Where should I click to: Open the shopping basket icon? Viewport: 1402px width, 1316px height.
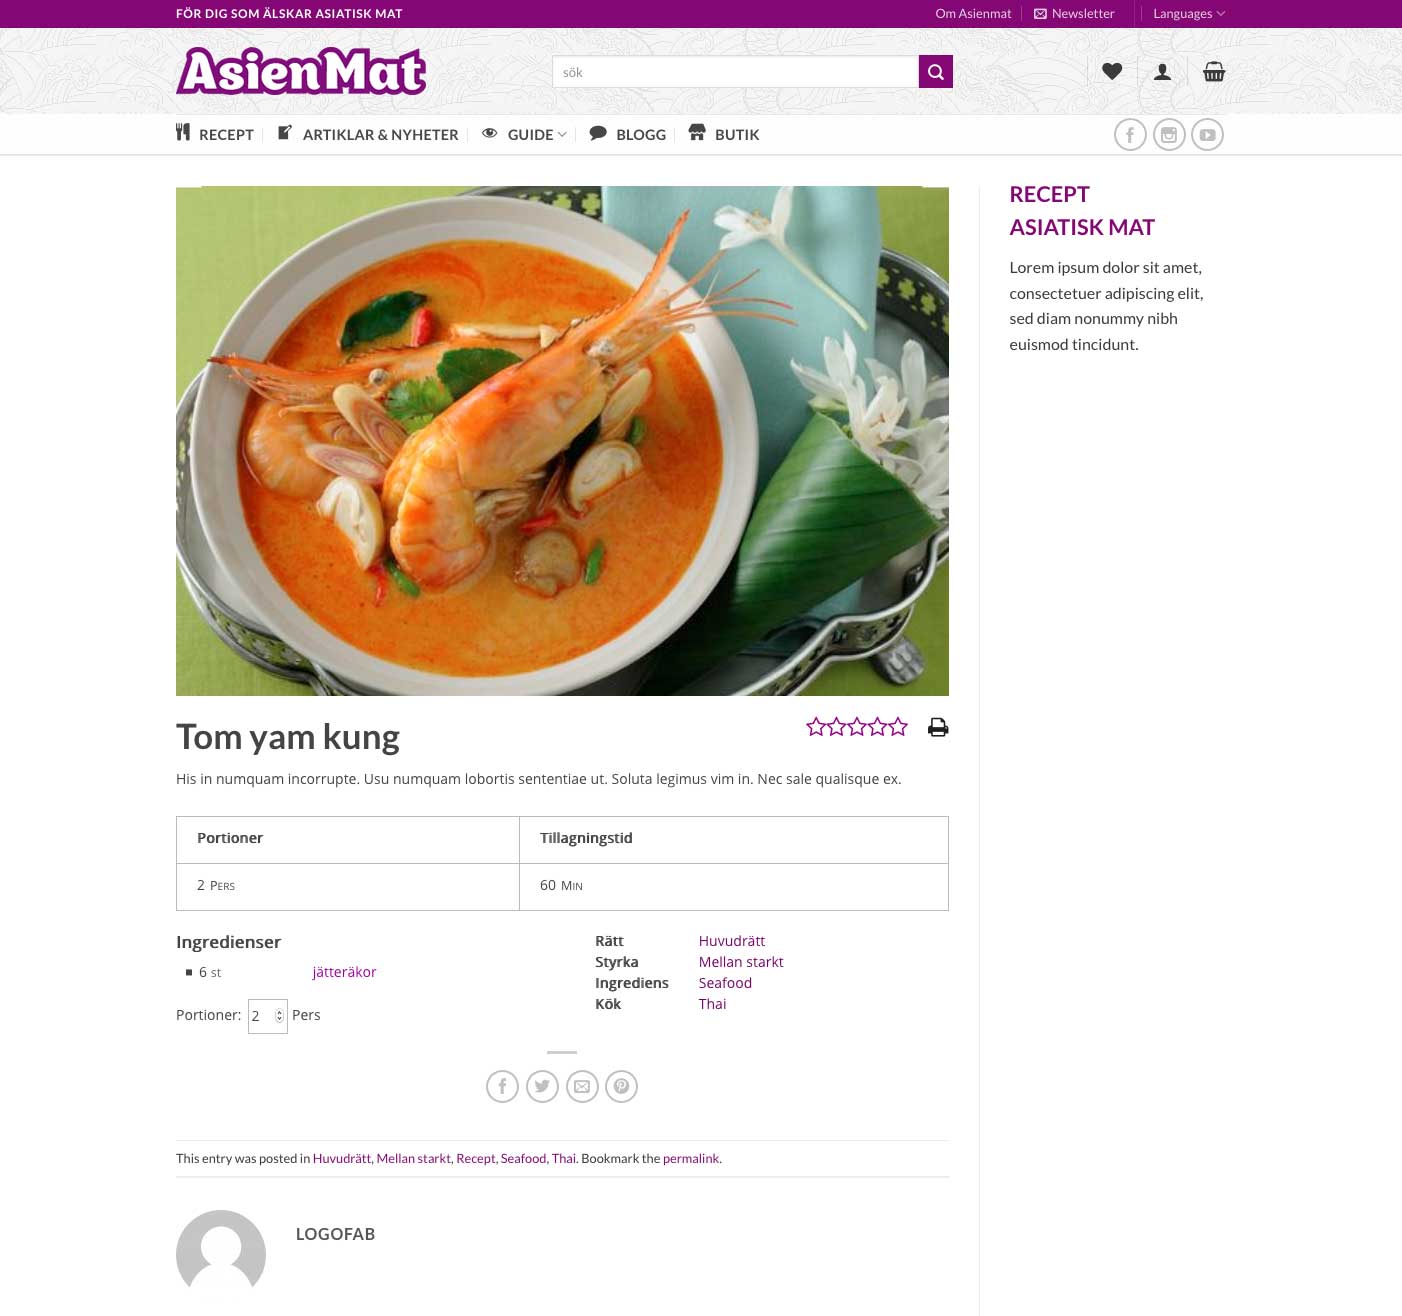pyautogui.click(x=1214, y=71)
